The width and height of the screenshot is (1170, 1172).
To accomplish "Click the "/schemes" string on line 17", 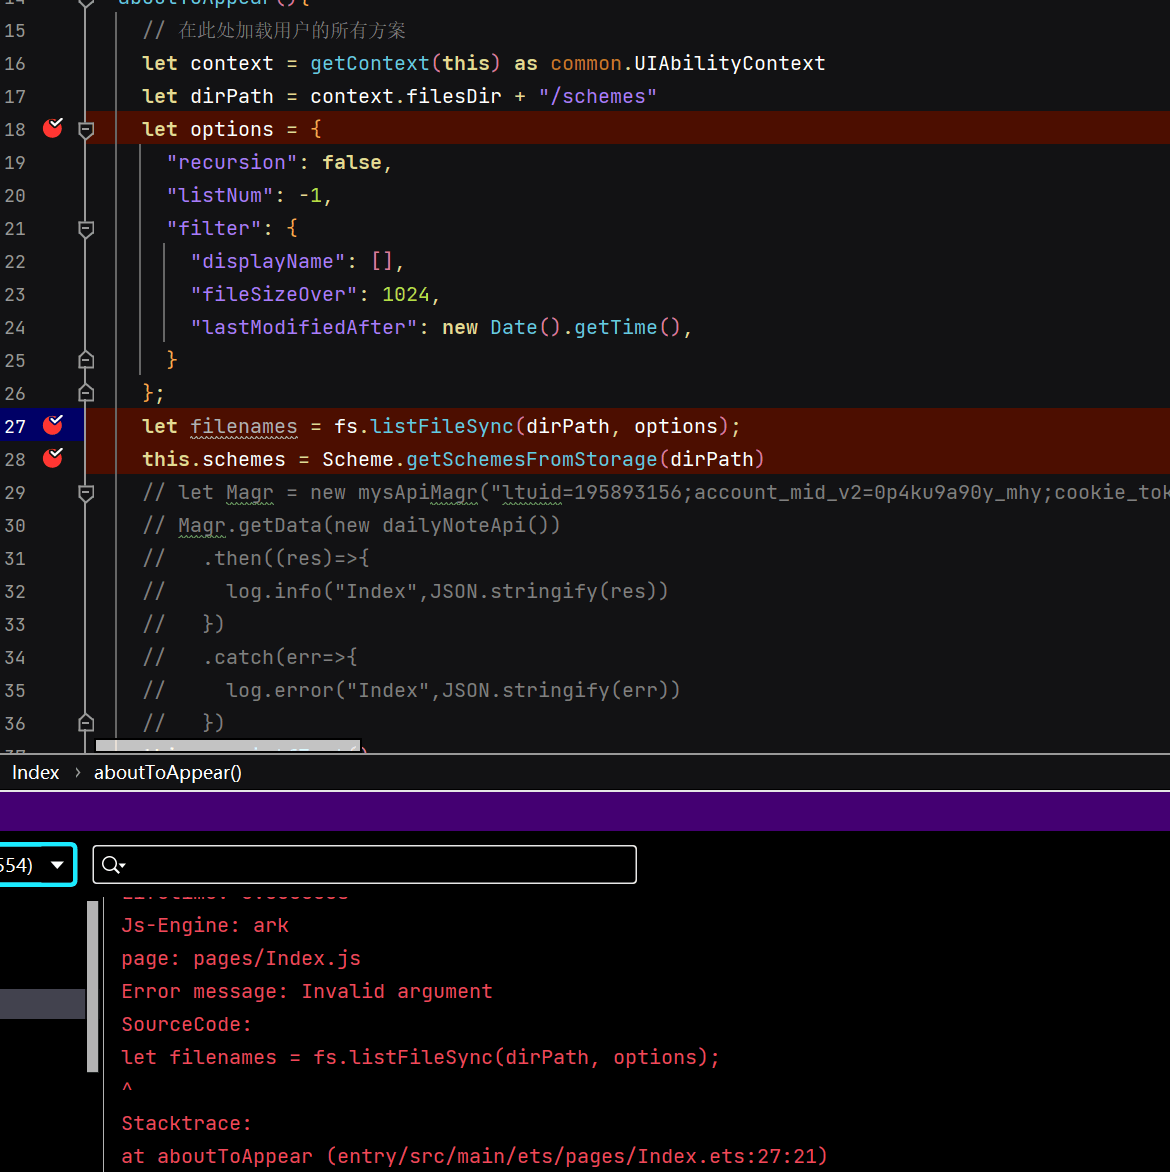I will pyautogui.click(x=597, y=96).
